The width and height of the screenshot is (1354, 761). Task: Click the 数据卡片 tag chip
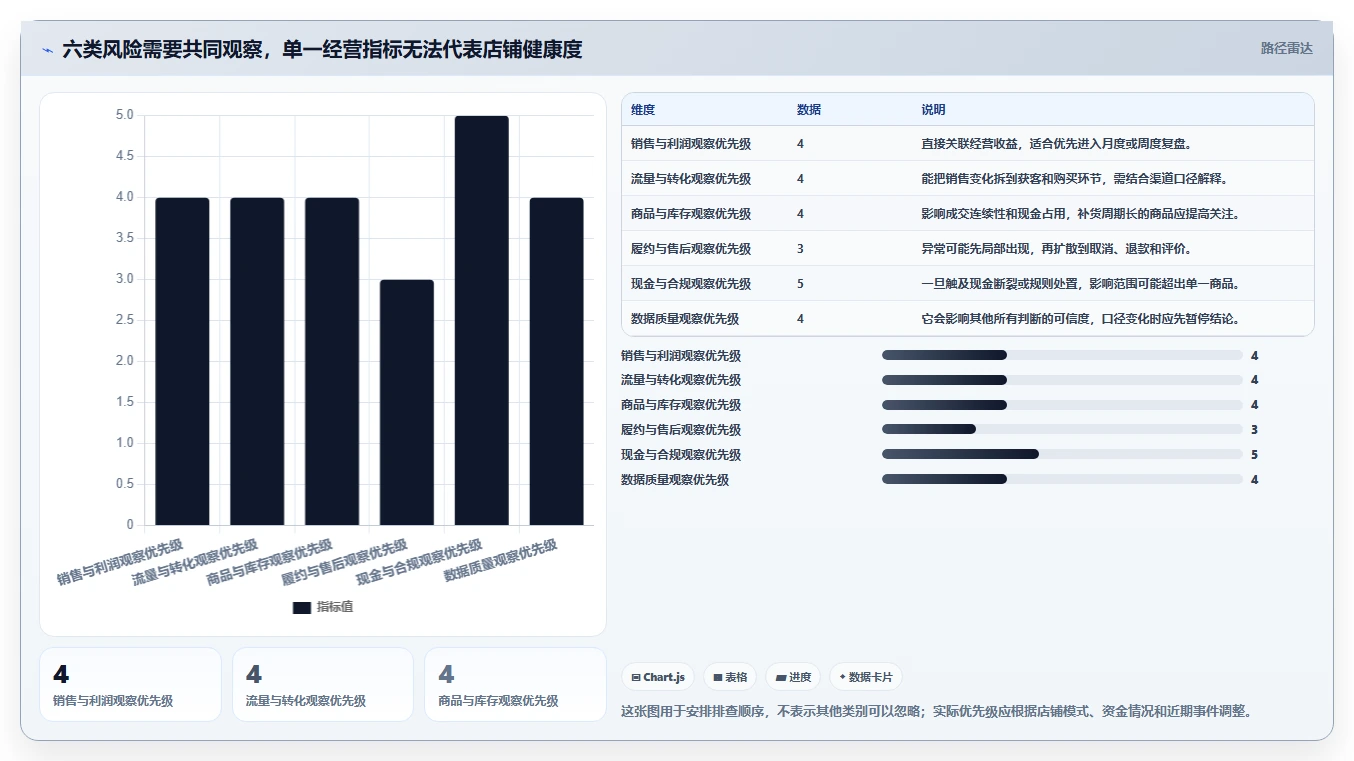point(866,677)
